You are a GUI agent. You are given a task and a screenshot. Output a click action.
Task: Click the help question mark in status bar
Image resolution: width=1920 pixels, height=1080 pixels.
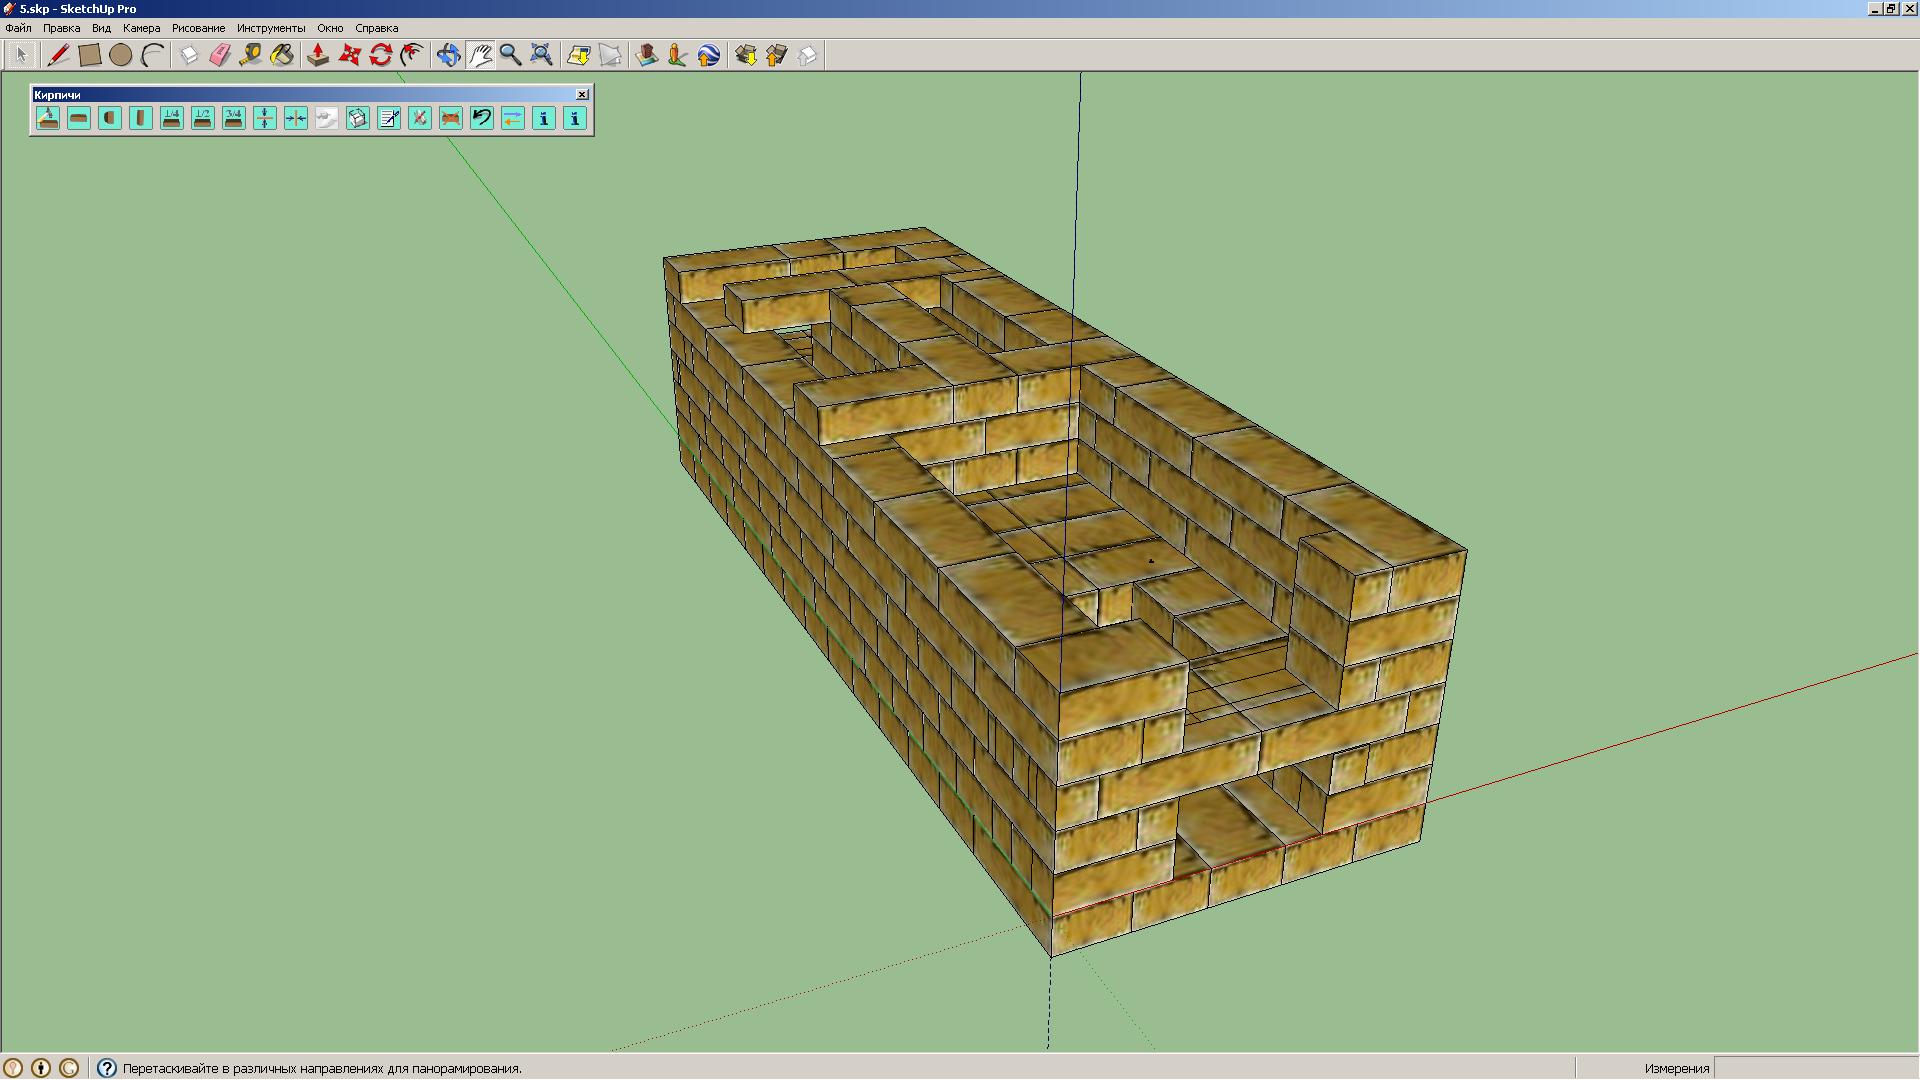pos(107,1068)
